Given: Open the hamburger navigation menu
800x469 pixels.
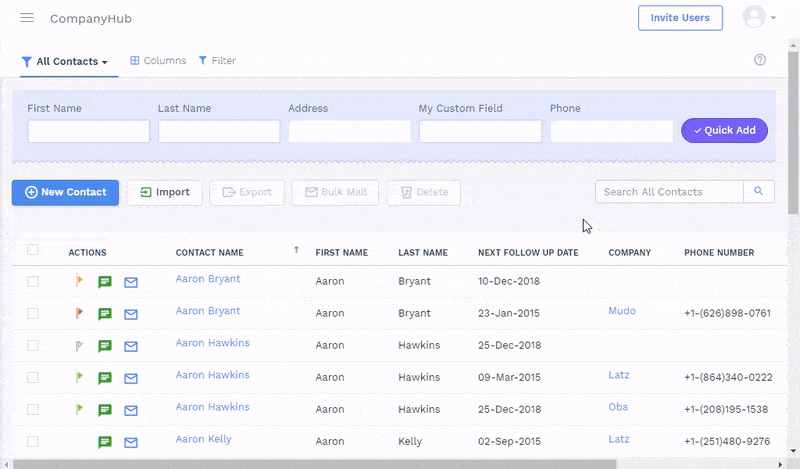Looking at the screenshot, I should click(x=27, y=18).
